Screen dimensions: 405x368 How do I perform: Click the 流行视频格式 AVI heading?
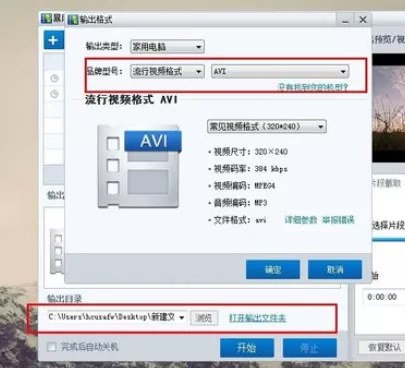coord(131,100)
